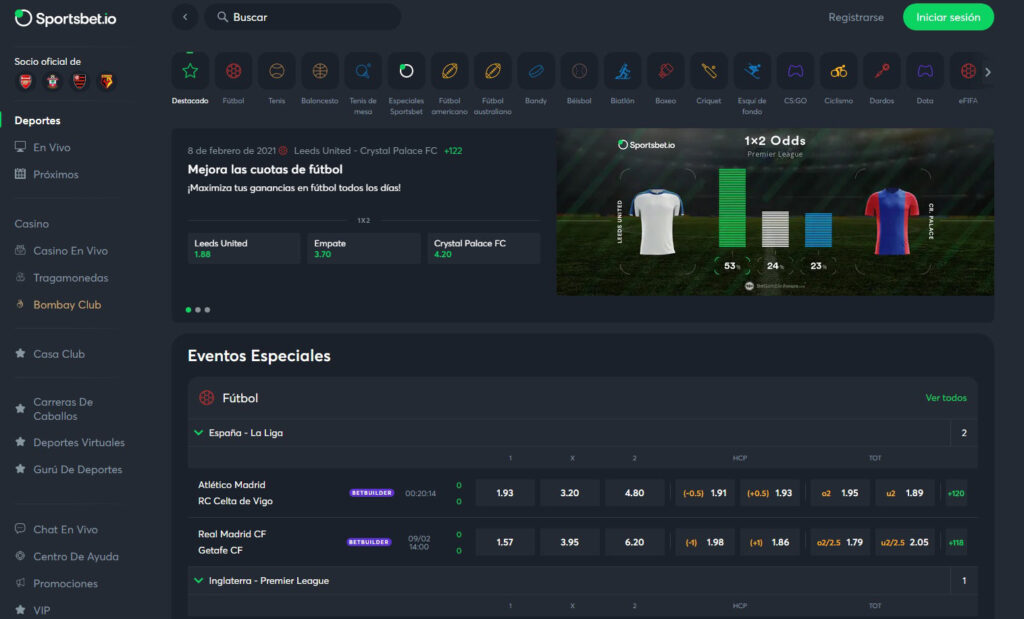
Task: Choose the Baloncesto sport icon
Action: click(320, 71)
